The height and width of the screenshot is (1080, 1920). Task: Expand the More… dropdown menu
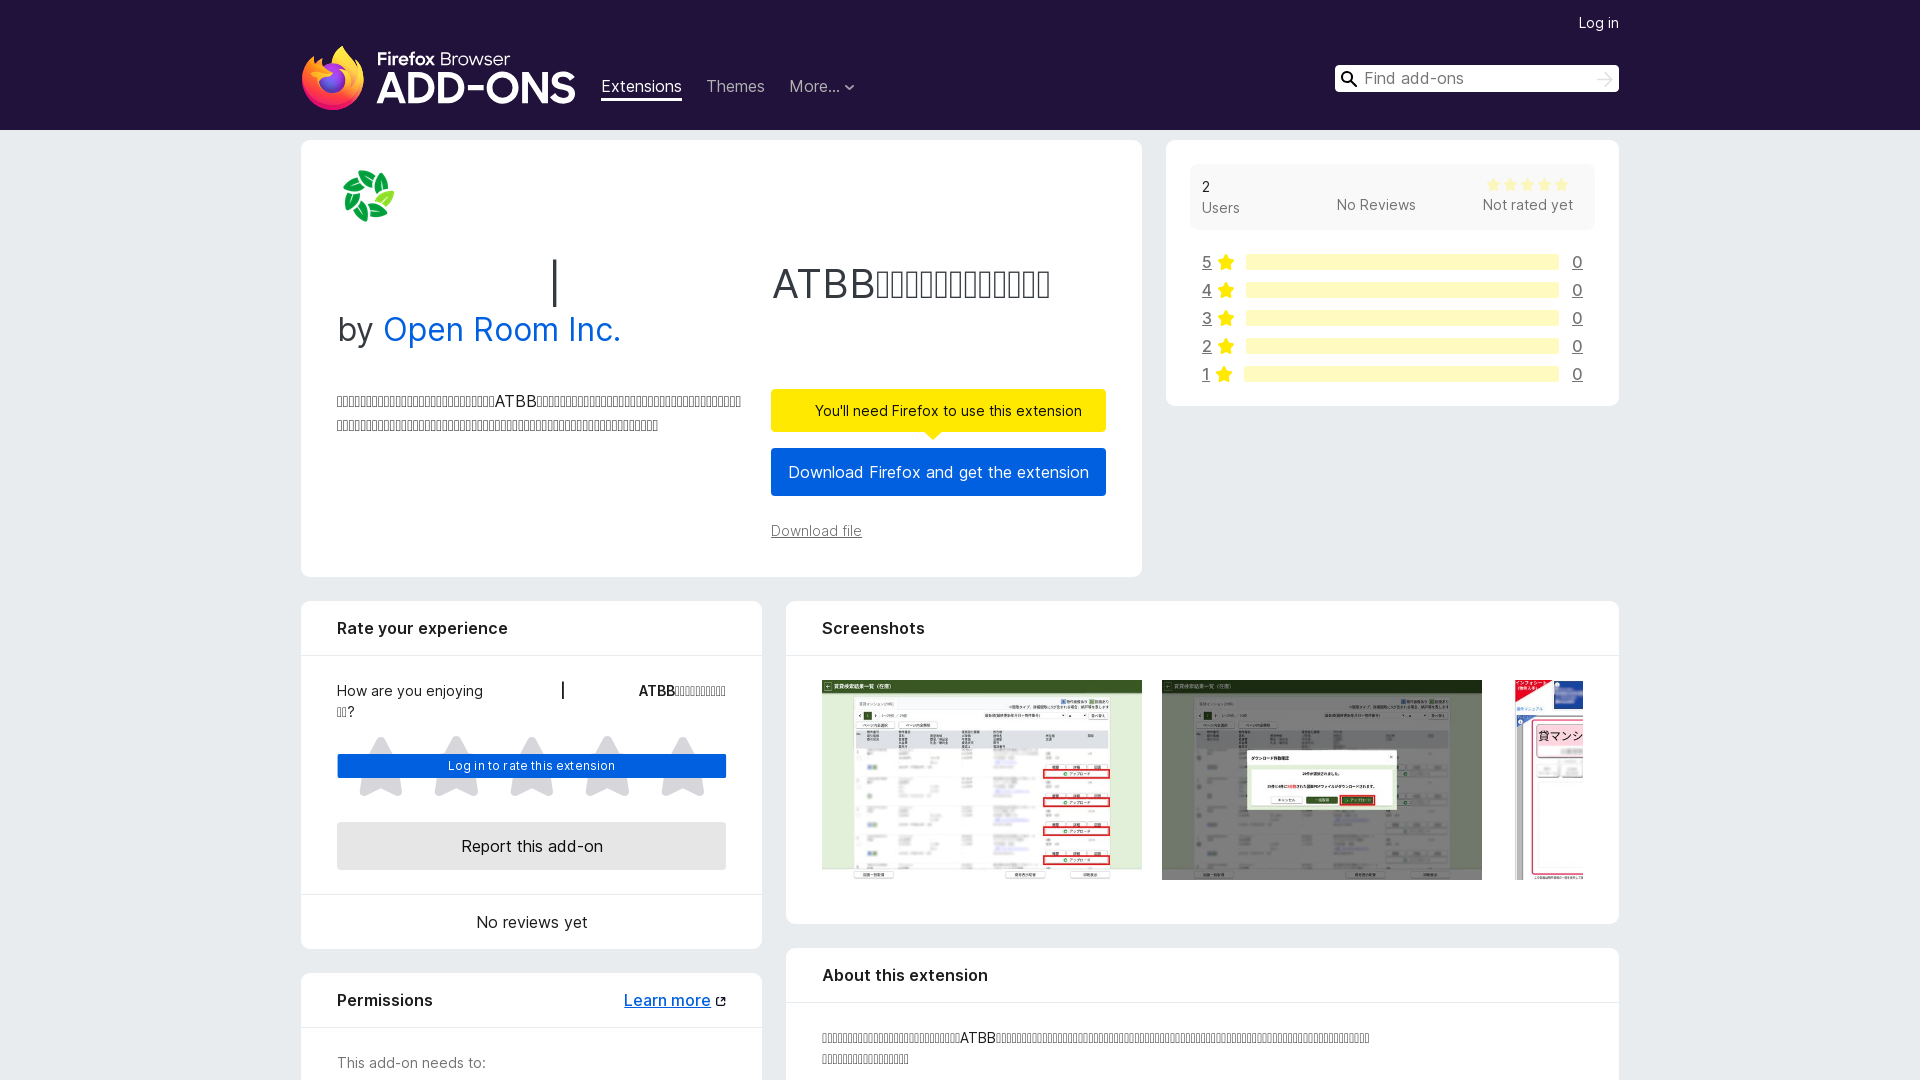[x=822, y=87]
